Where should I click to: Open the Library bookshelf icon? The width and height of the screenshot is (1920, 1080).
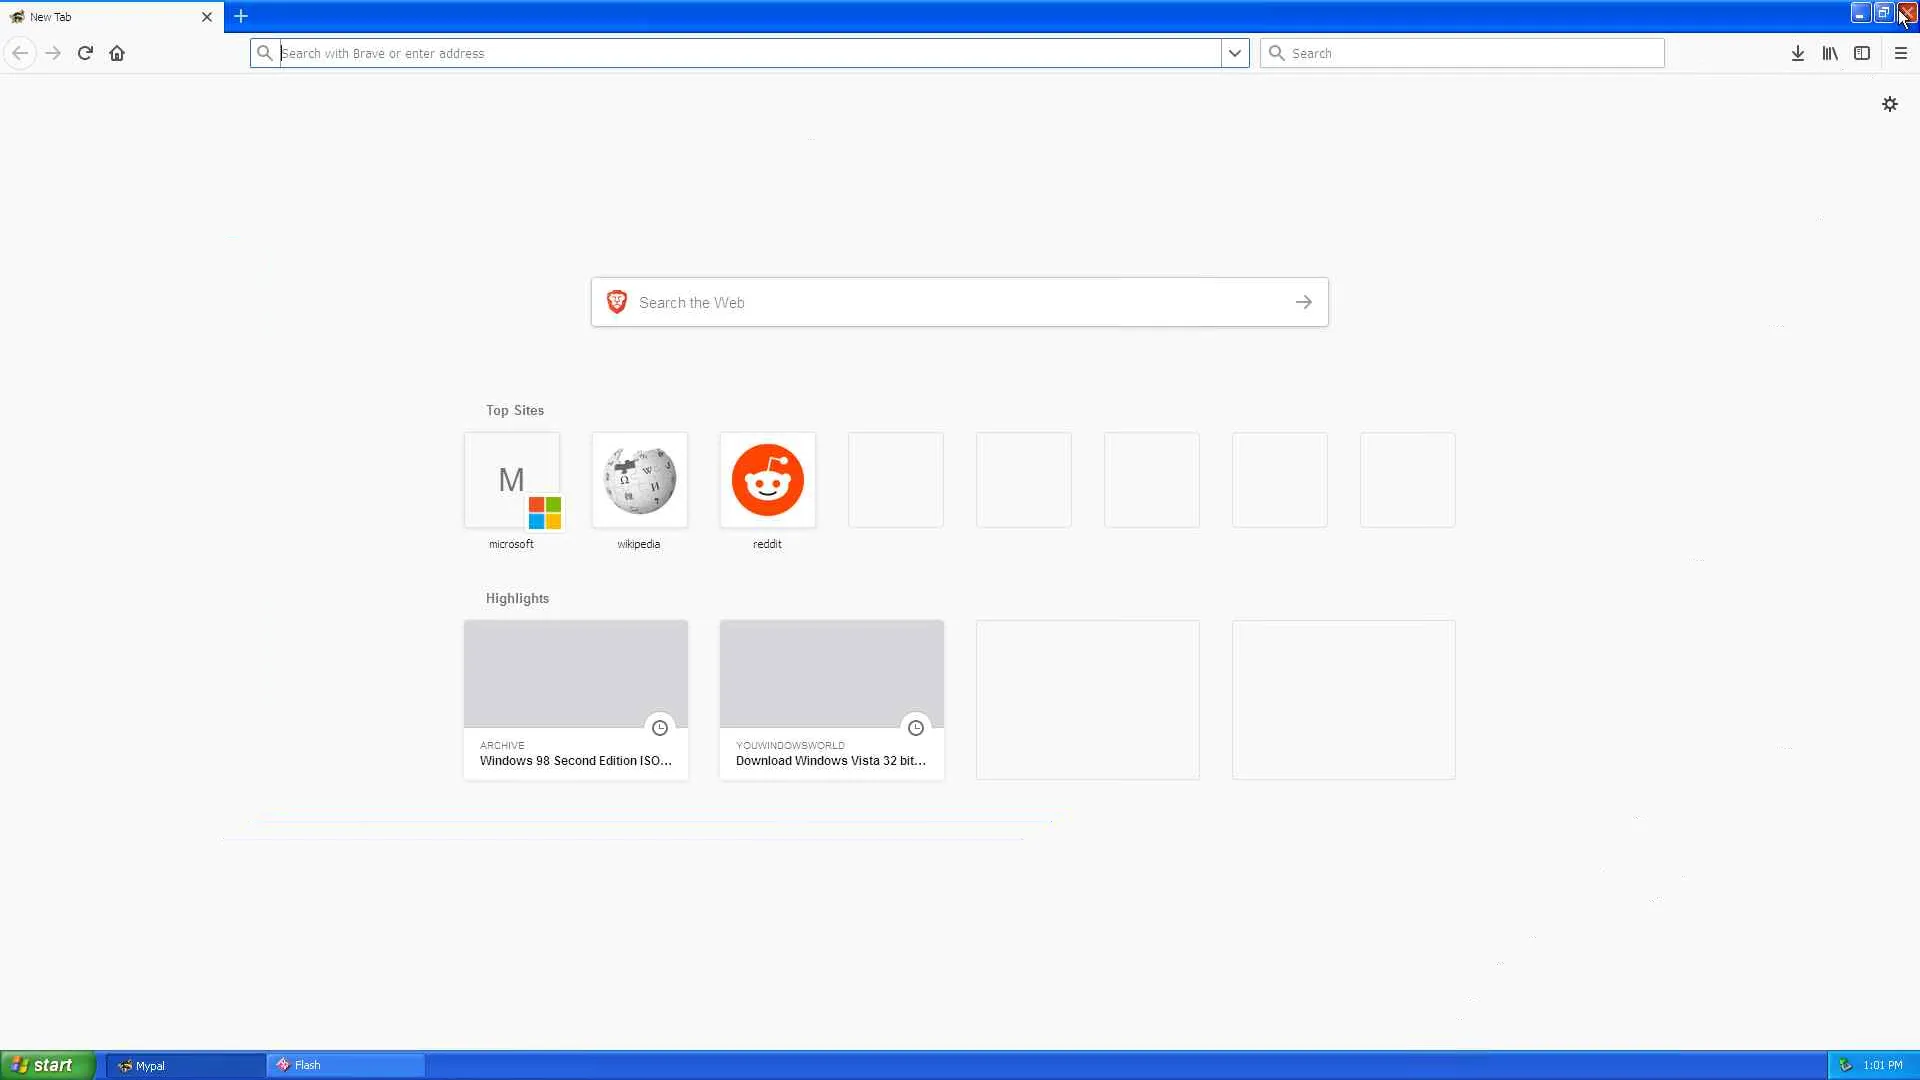pyautogui.click(x=1829, y=53)
